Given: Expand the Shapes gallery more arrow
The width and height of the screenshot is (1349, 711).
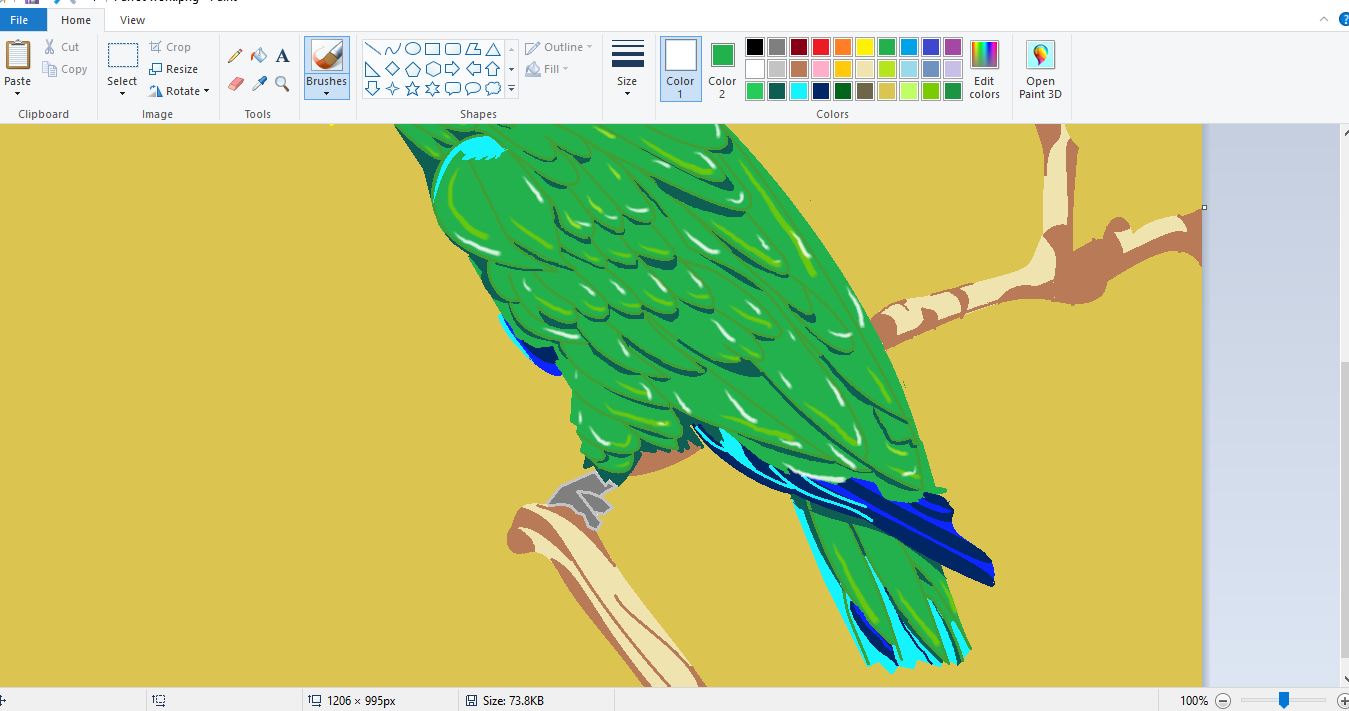Looking at the screenshot, I should pyautogui.click(x=511, y=90).
